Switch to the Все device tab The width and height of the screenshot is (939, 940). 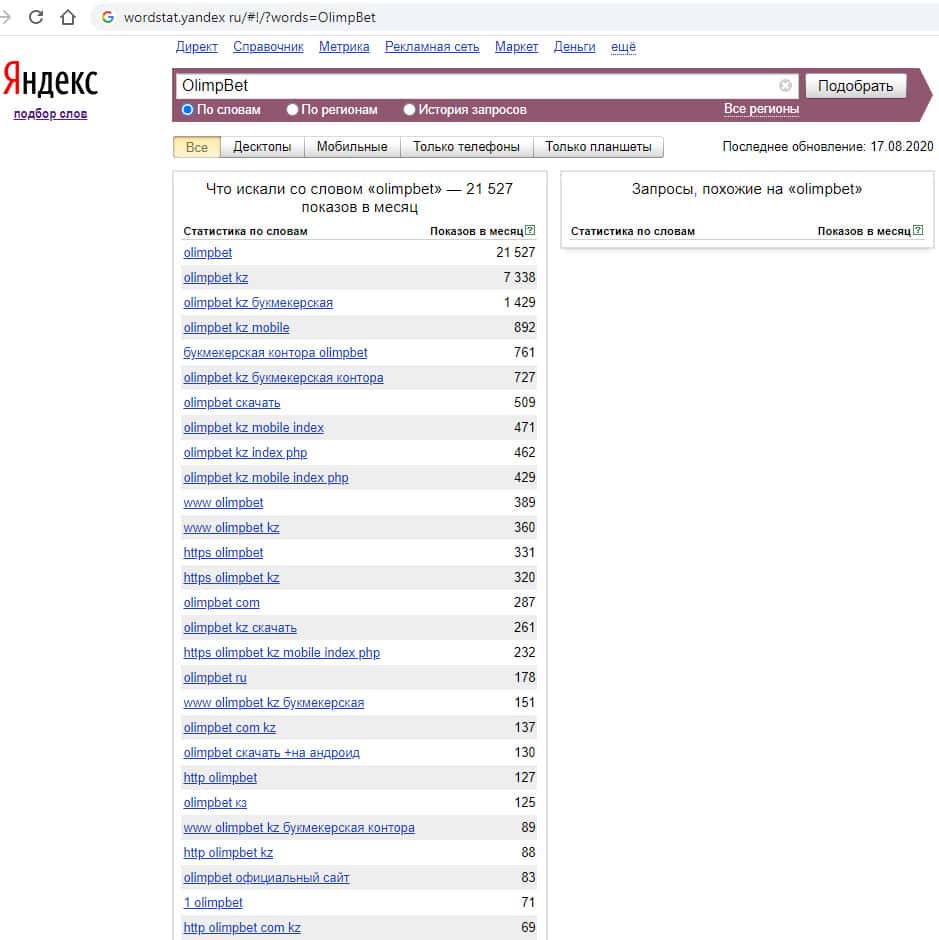197,147
